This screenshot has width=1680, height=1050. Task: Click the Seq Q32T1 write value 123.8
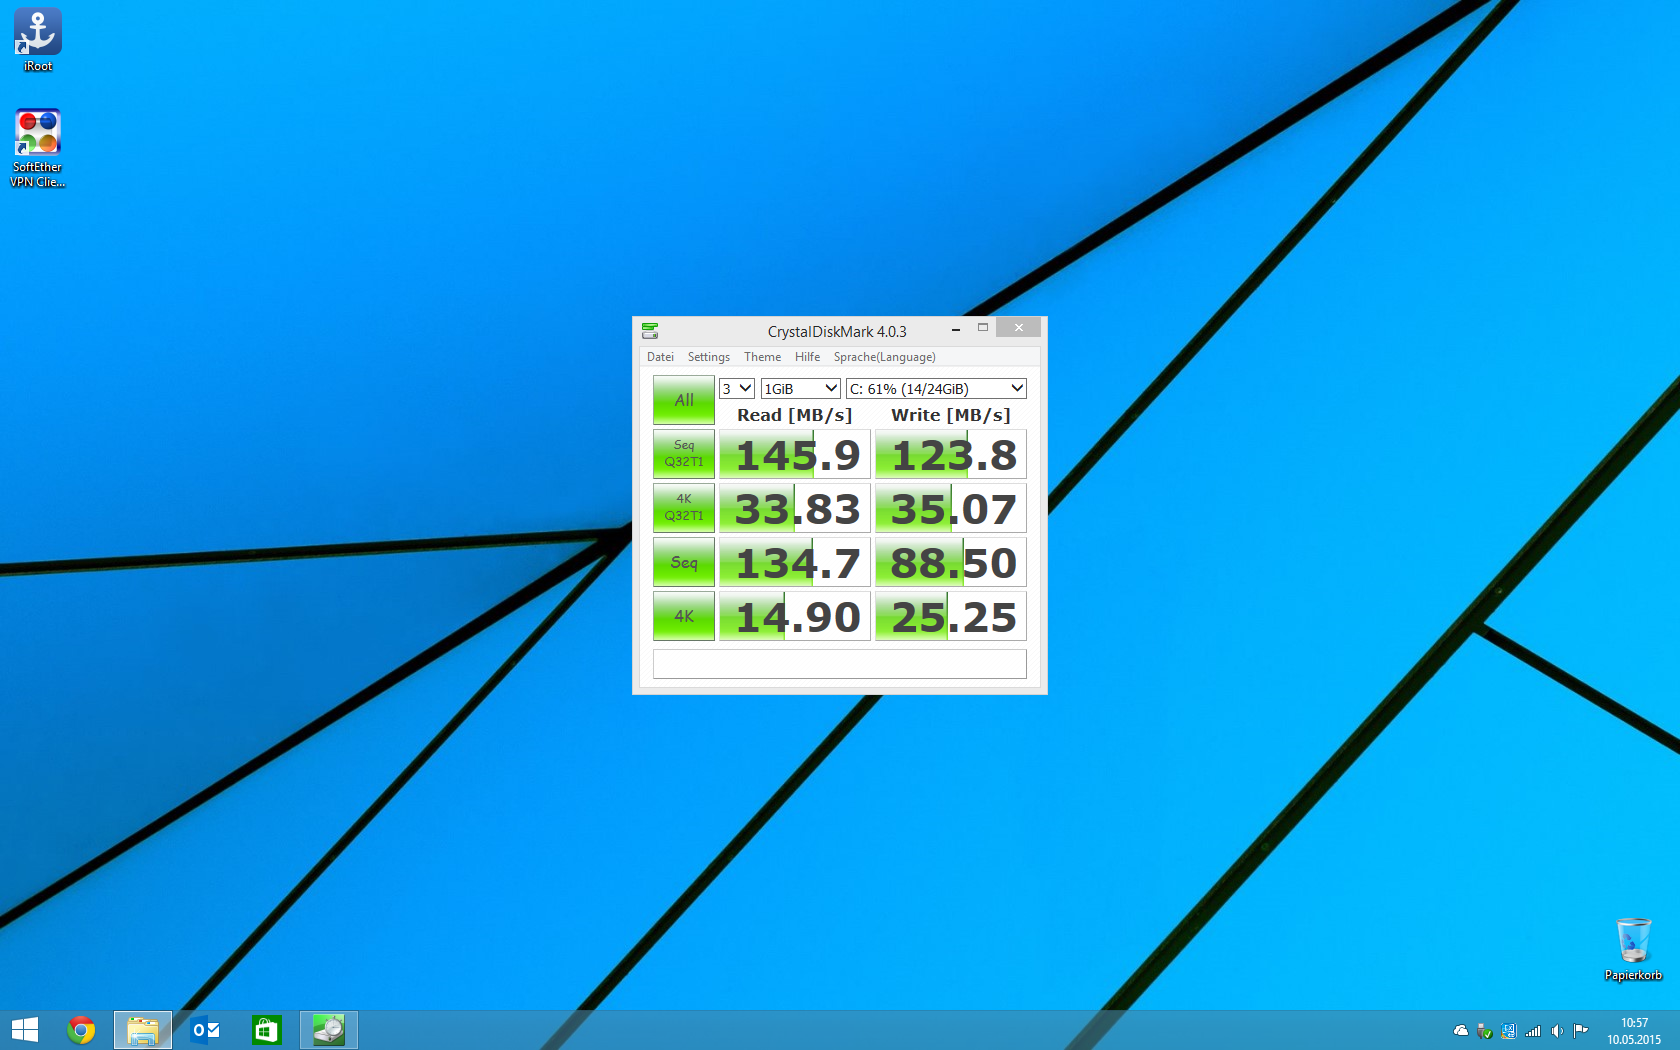[x=951, y=455]
